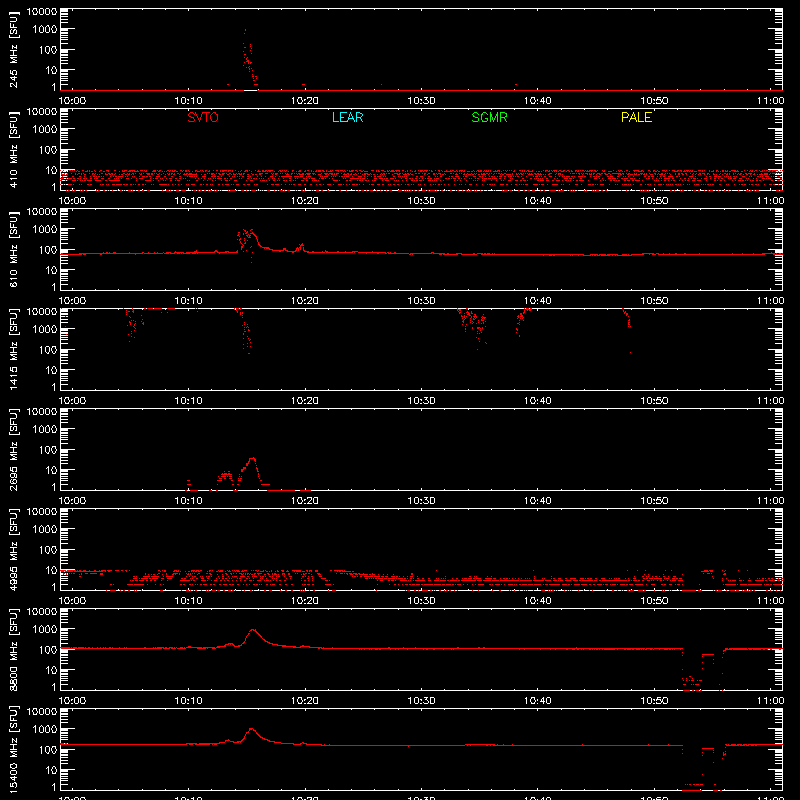Screen dimensions: 800x800
Task: Click the '2695 MHz [SFU]' axis title
Action: click(x=13, y=451)
